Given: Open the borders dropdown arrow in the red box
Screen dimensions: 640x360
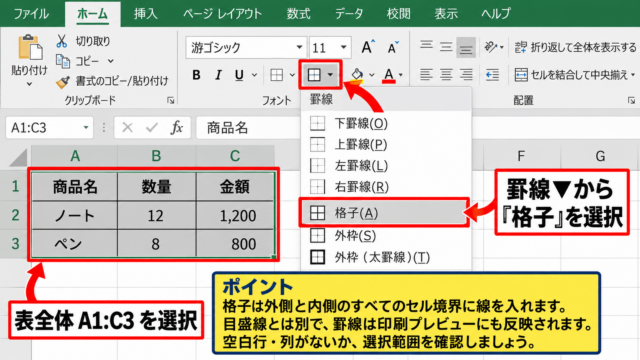Looking at the screenshot, I should coord(330,75).
